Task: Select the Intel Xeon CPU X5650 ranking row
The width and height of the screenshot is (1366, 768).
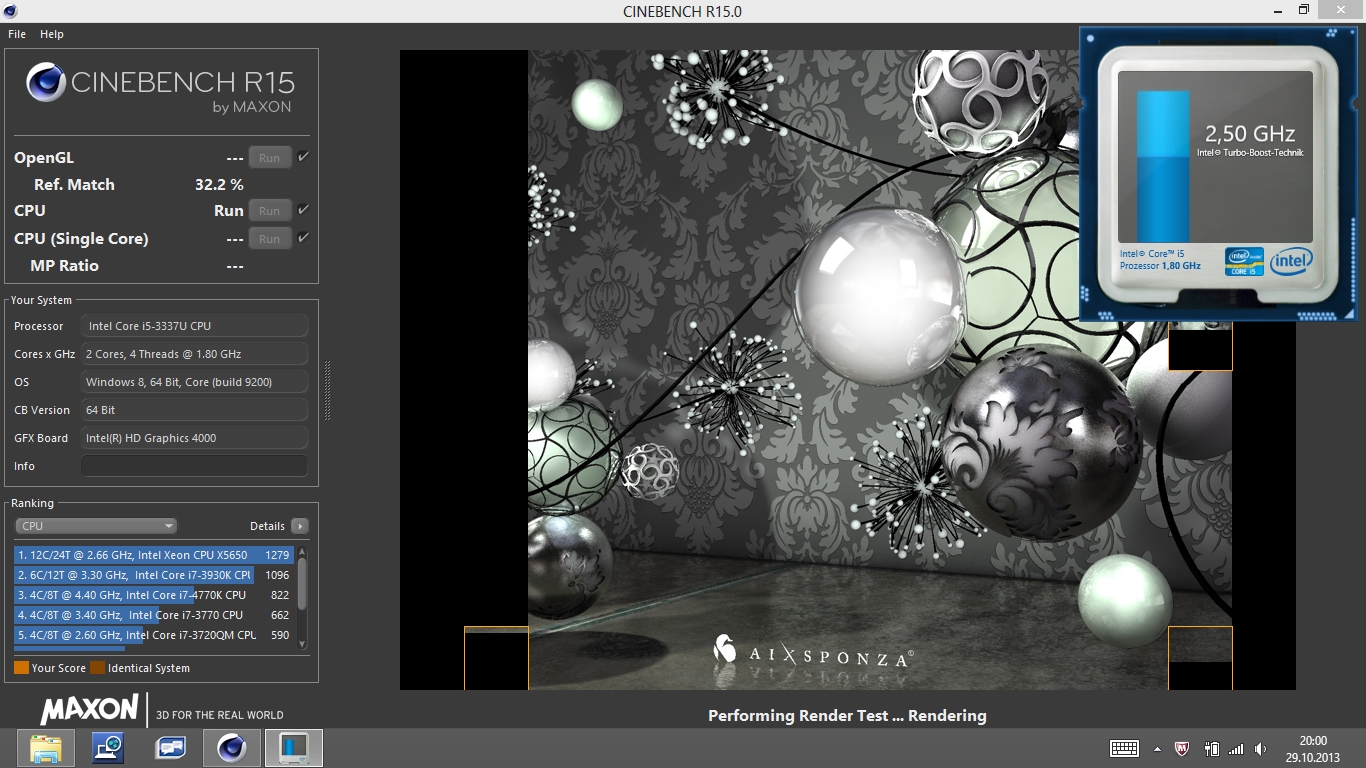Action: [x=154, y=555]
